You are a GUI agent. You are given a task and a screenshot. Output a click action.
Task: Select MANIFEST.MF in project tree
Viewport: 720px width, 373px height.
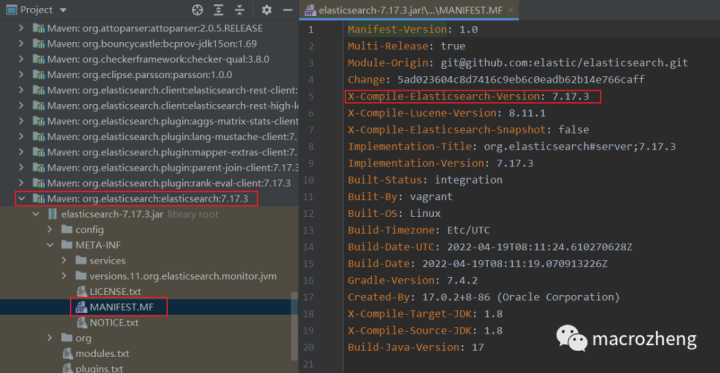(122, 307)
